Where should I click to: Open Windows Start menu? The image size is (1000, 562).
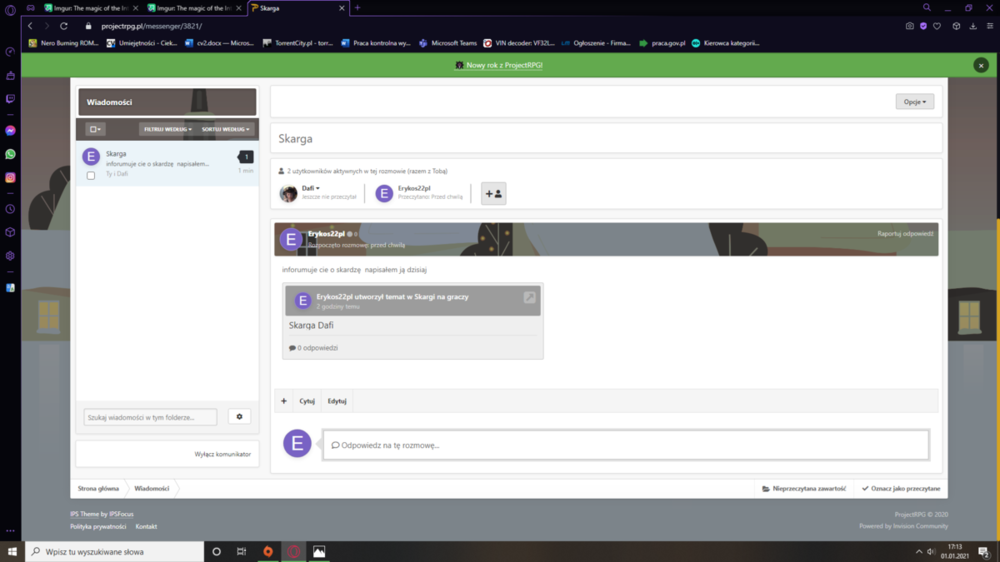pyautogui.click(x=12, y=552)
